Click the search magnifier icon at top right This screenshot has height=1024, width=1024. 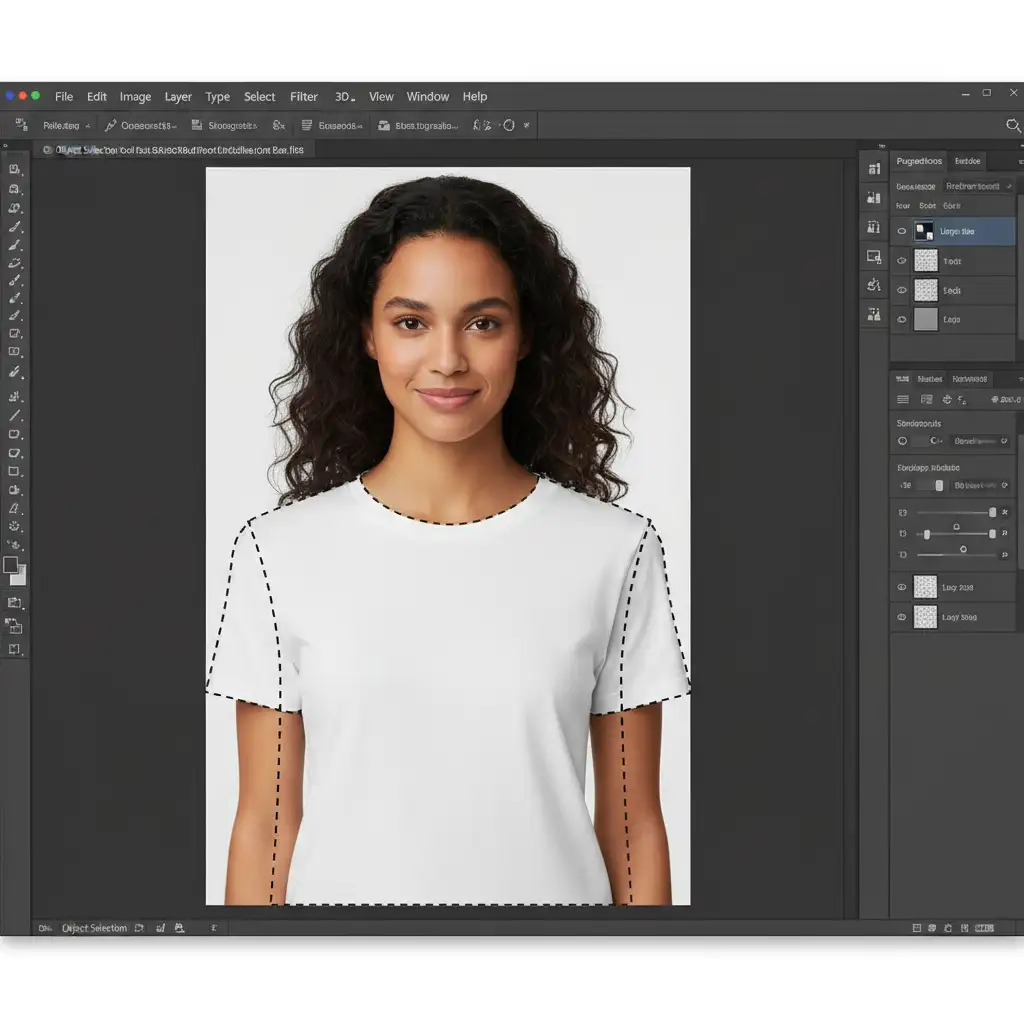pos(1011,125)
